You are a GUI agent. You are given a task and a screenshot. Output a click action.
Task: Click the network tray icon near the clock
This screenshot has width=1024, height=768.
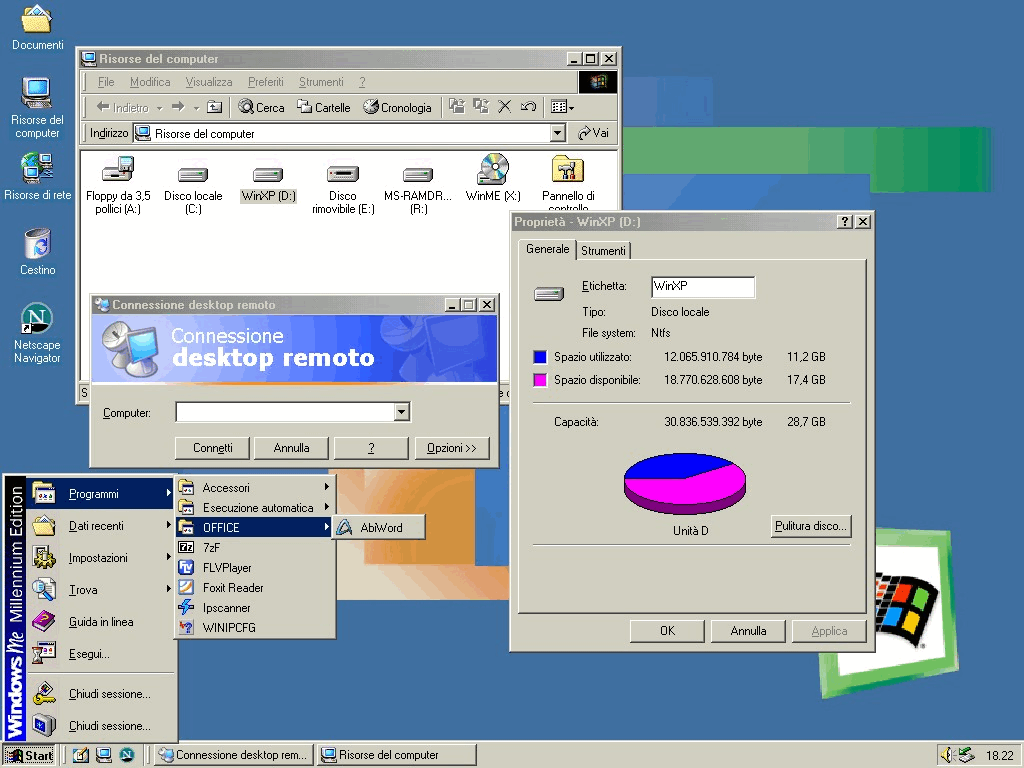pos(965,755)
